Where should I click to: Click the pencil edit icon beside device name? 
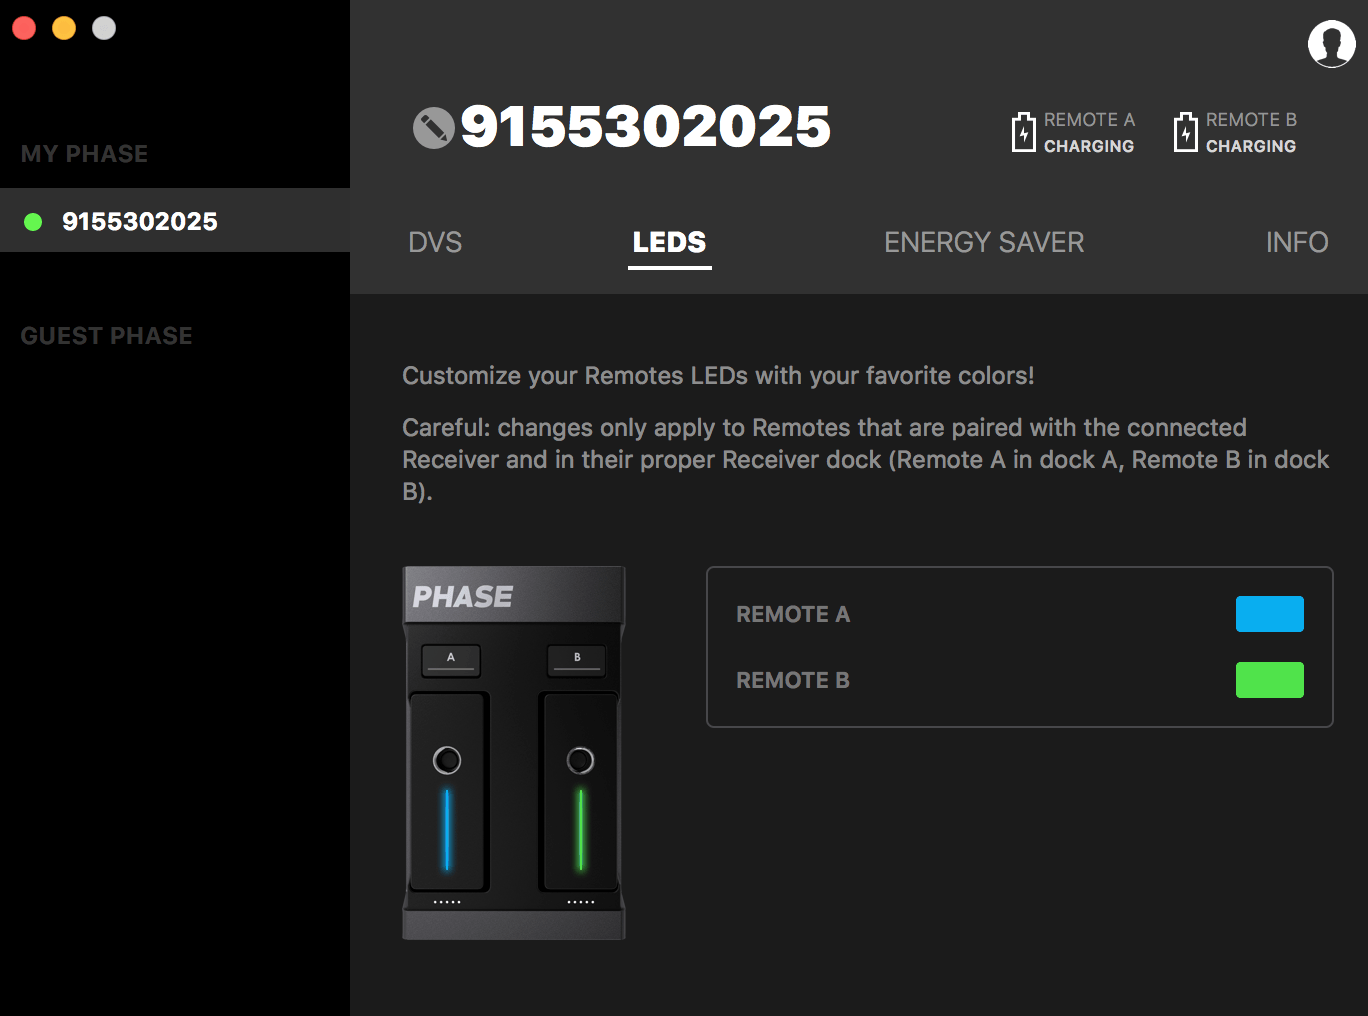click(x=433, y=128)
